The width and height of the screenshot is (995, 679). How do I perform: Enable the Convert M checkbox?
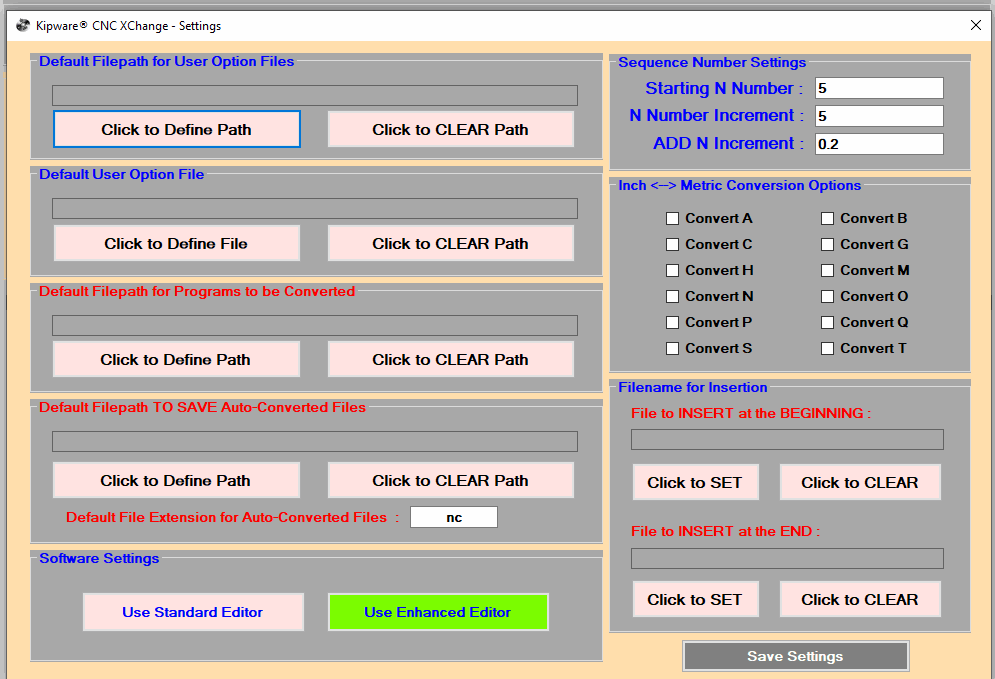(827, 270)
